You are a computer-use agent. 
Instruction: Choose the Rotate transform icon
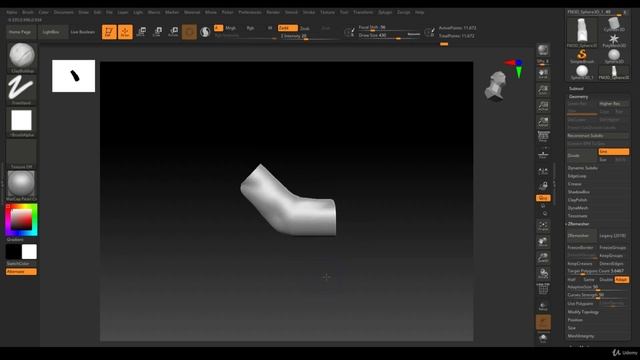point(173,32)
